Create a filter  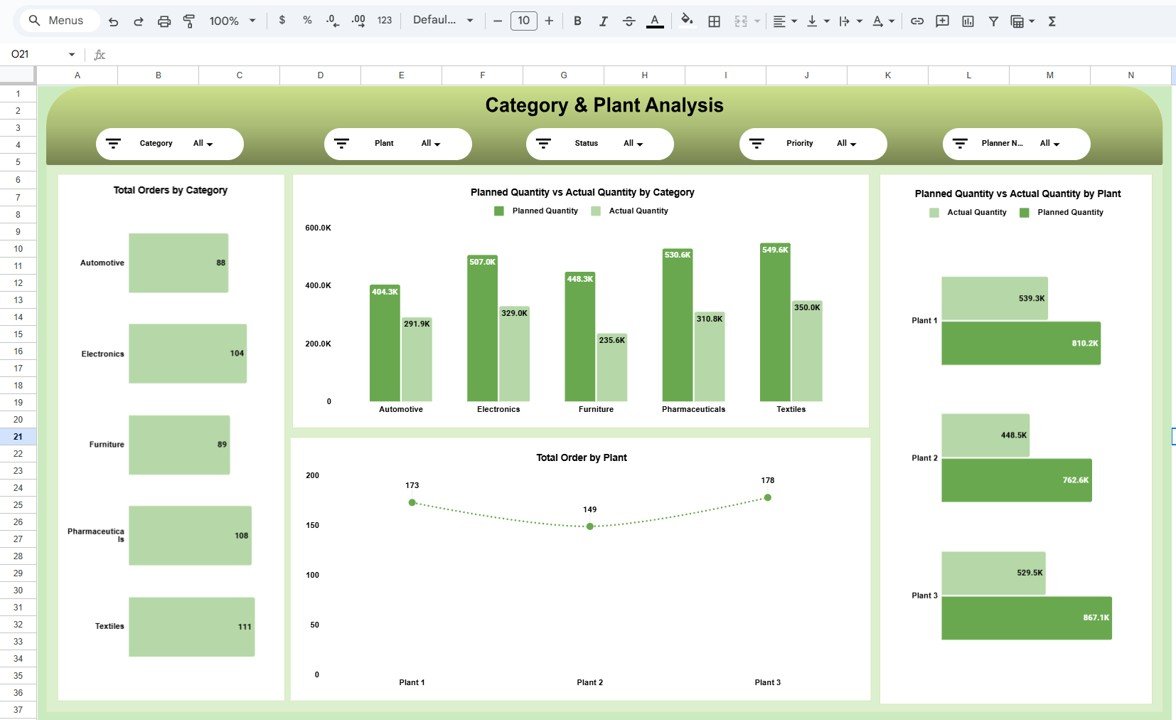tap(993, 20)
